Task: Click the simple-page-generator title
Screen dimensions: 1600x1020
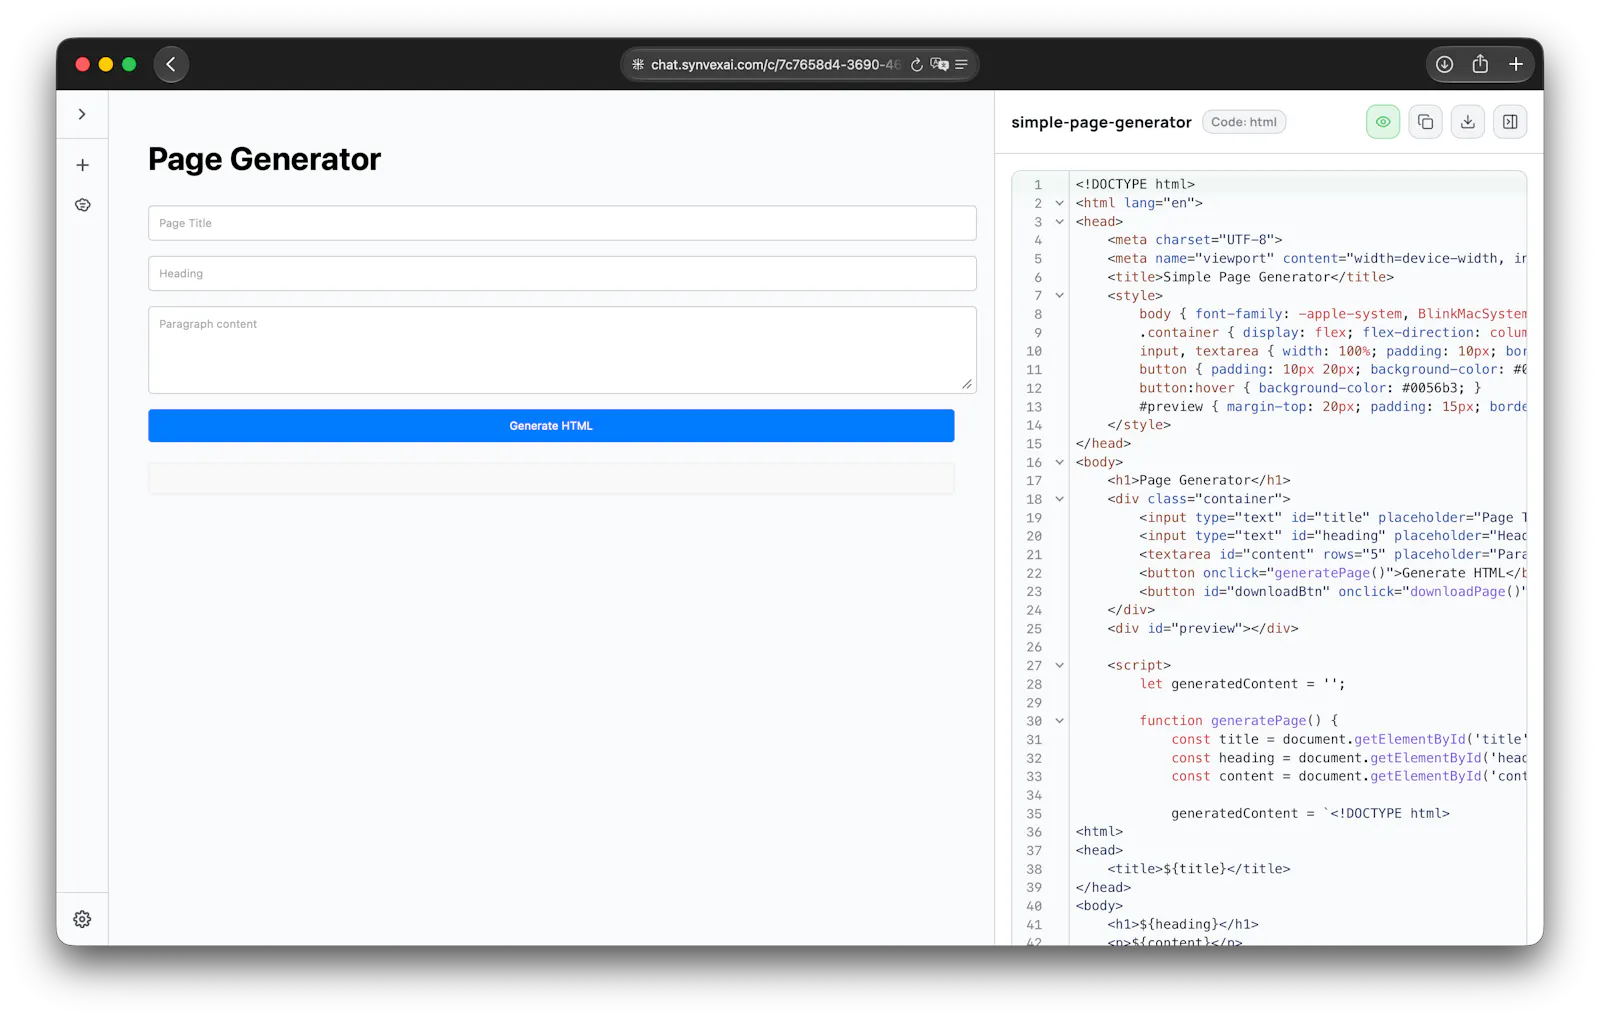Action: [x=1101, y=122]
